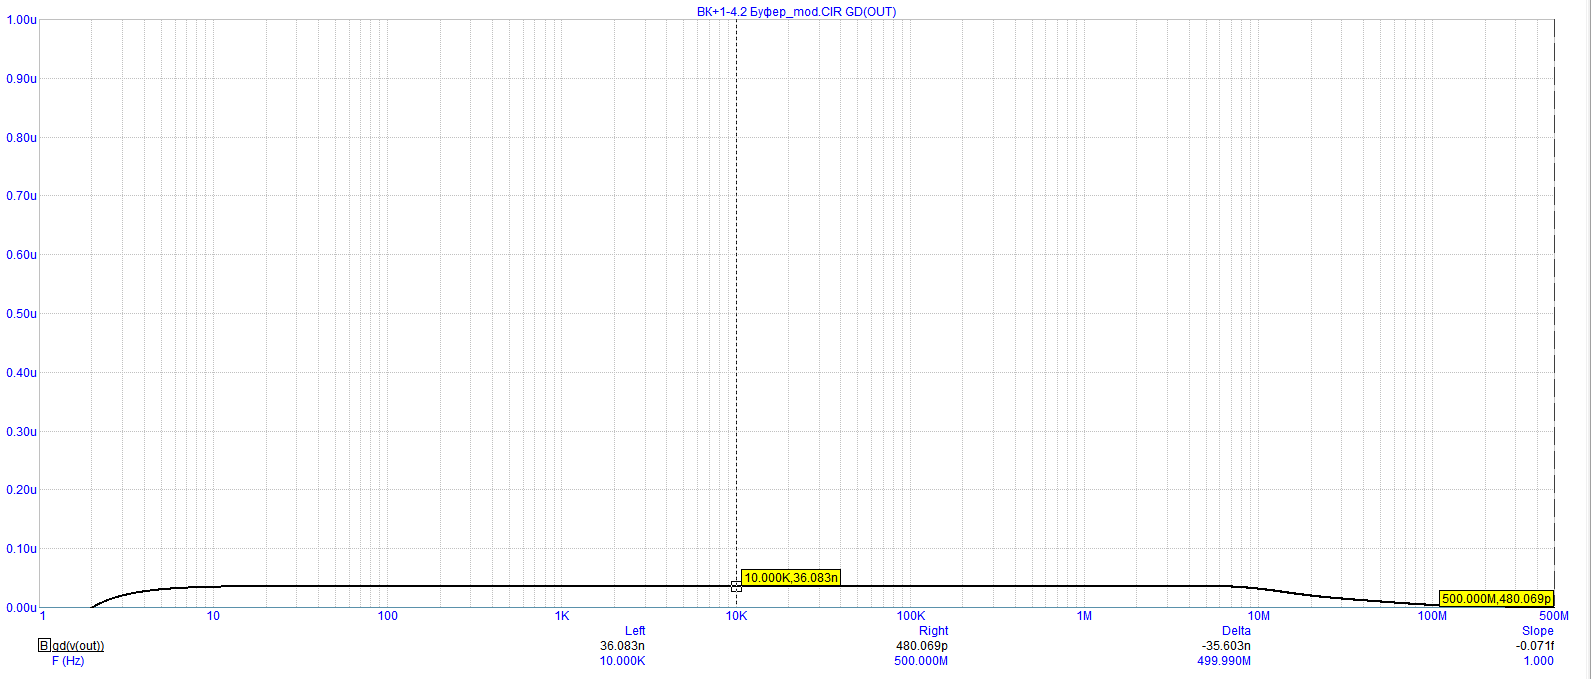Click the Delta frequency value '499.990M'
Screen dimensions: 1591x679
click(1224, 661)
